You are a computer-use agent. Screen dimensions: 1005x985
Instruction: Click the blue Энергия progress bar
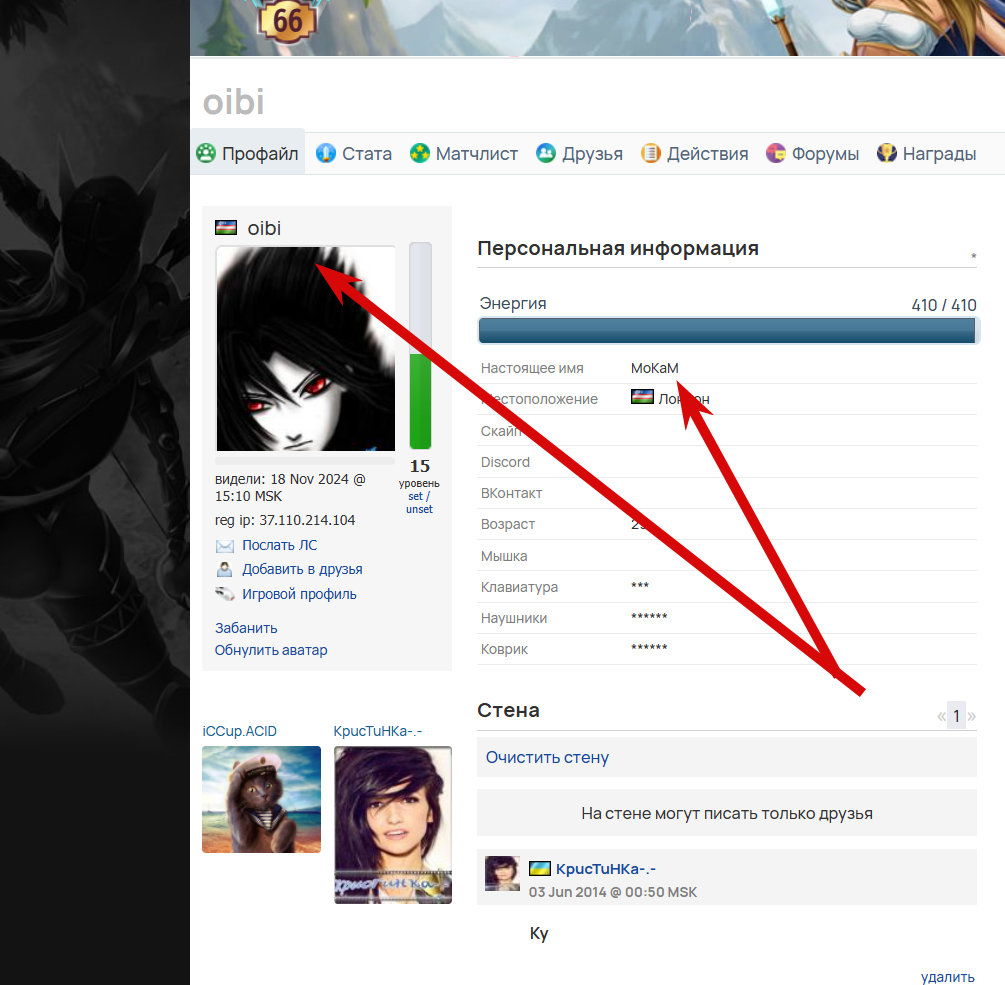click(727, 331)
